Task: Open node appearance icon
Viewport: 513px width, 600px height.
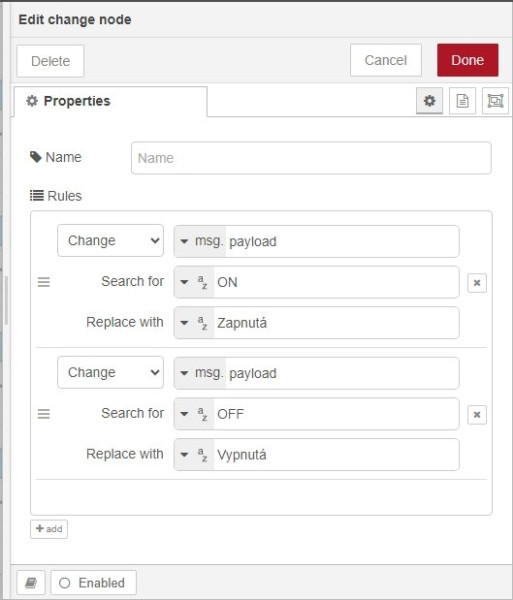Action: pyautogui.click(x=495, y=101)
